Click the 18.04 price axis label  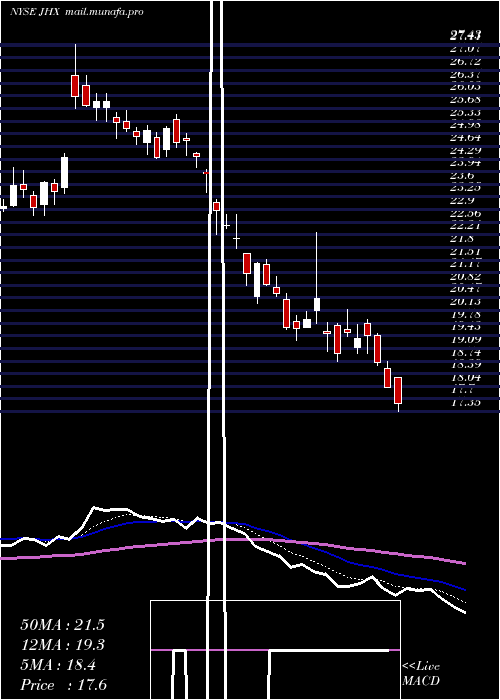pos(465,378)
